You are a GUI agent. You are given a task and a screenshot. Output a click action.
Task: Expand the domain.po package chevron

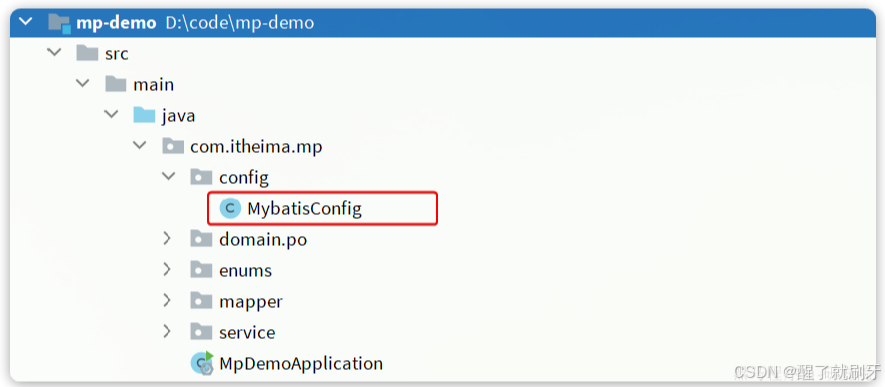[x=167, y=239]
